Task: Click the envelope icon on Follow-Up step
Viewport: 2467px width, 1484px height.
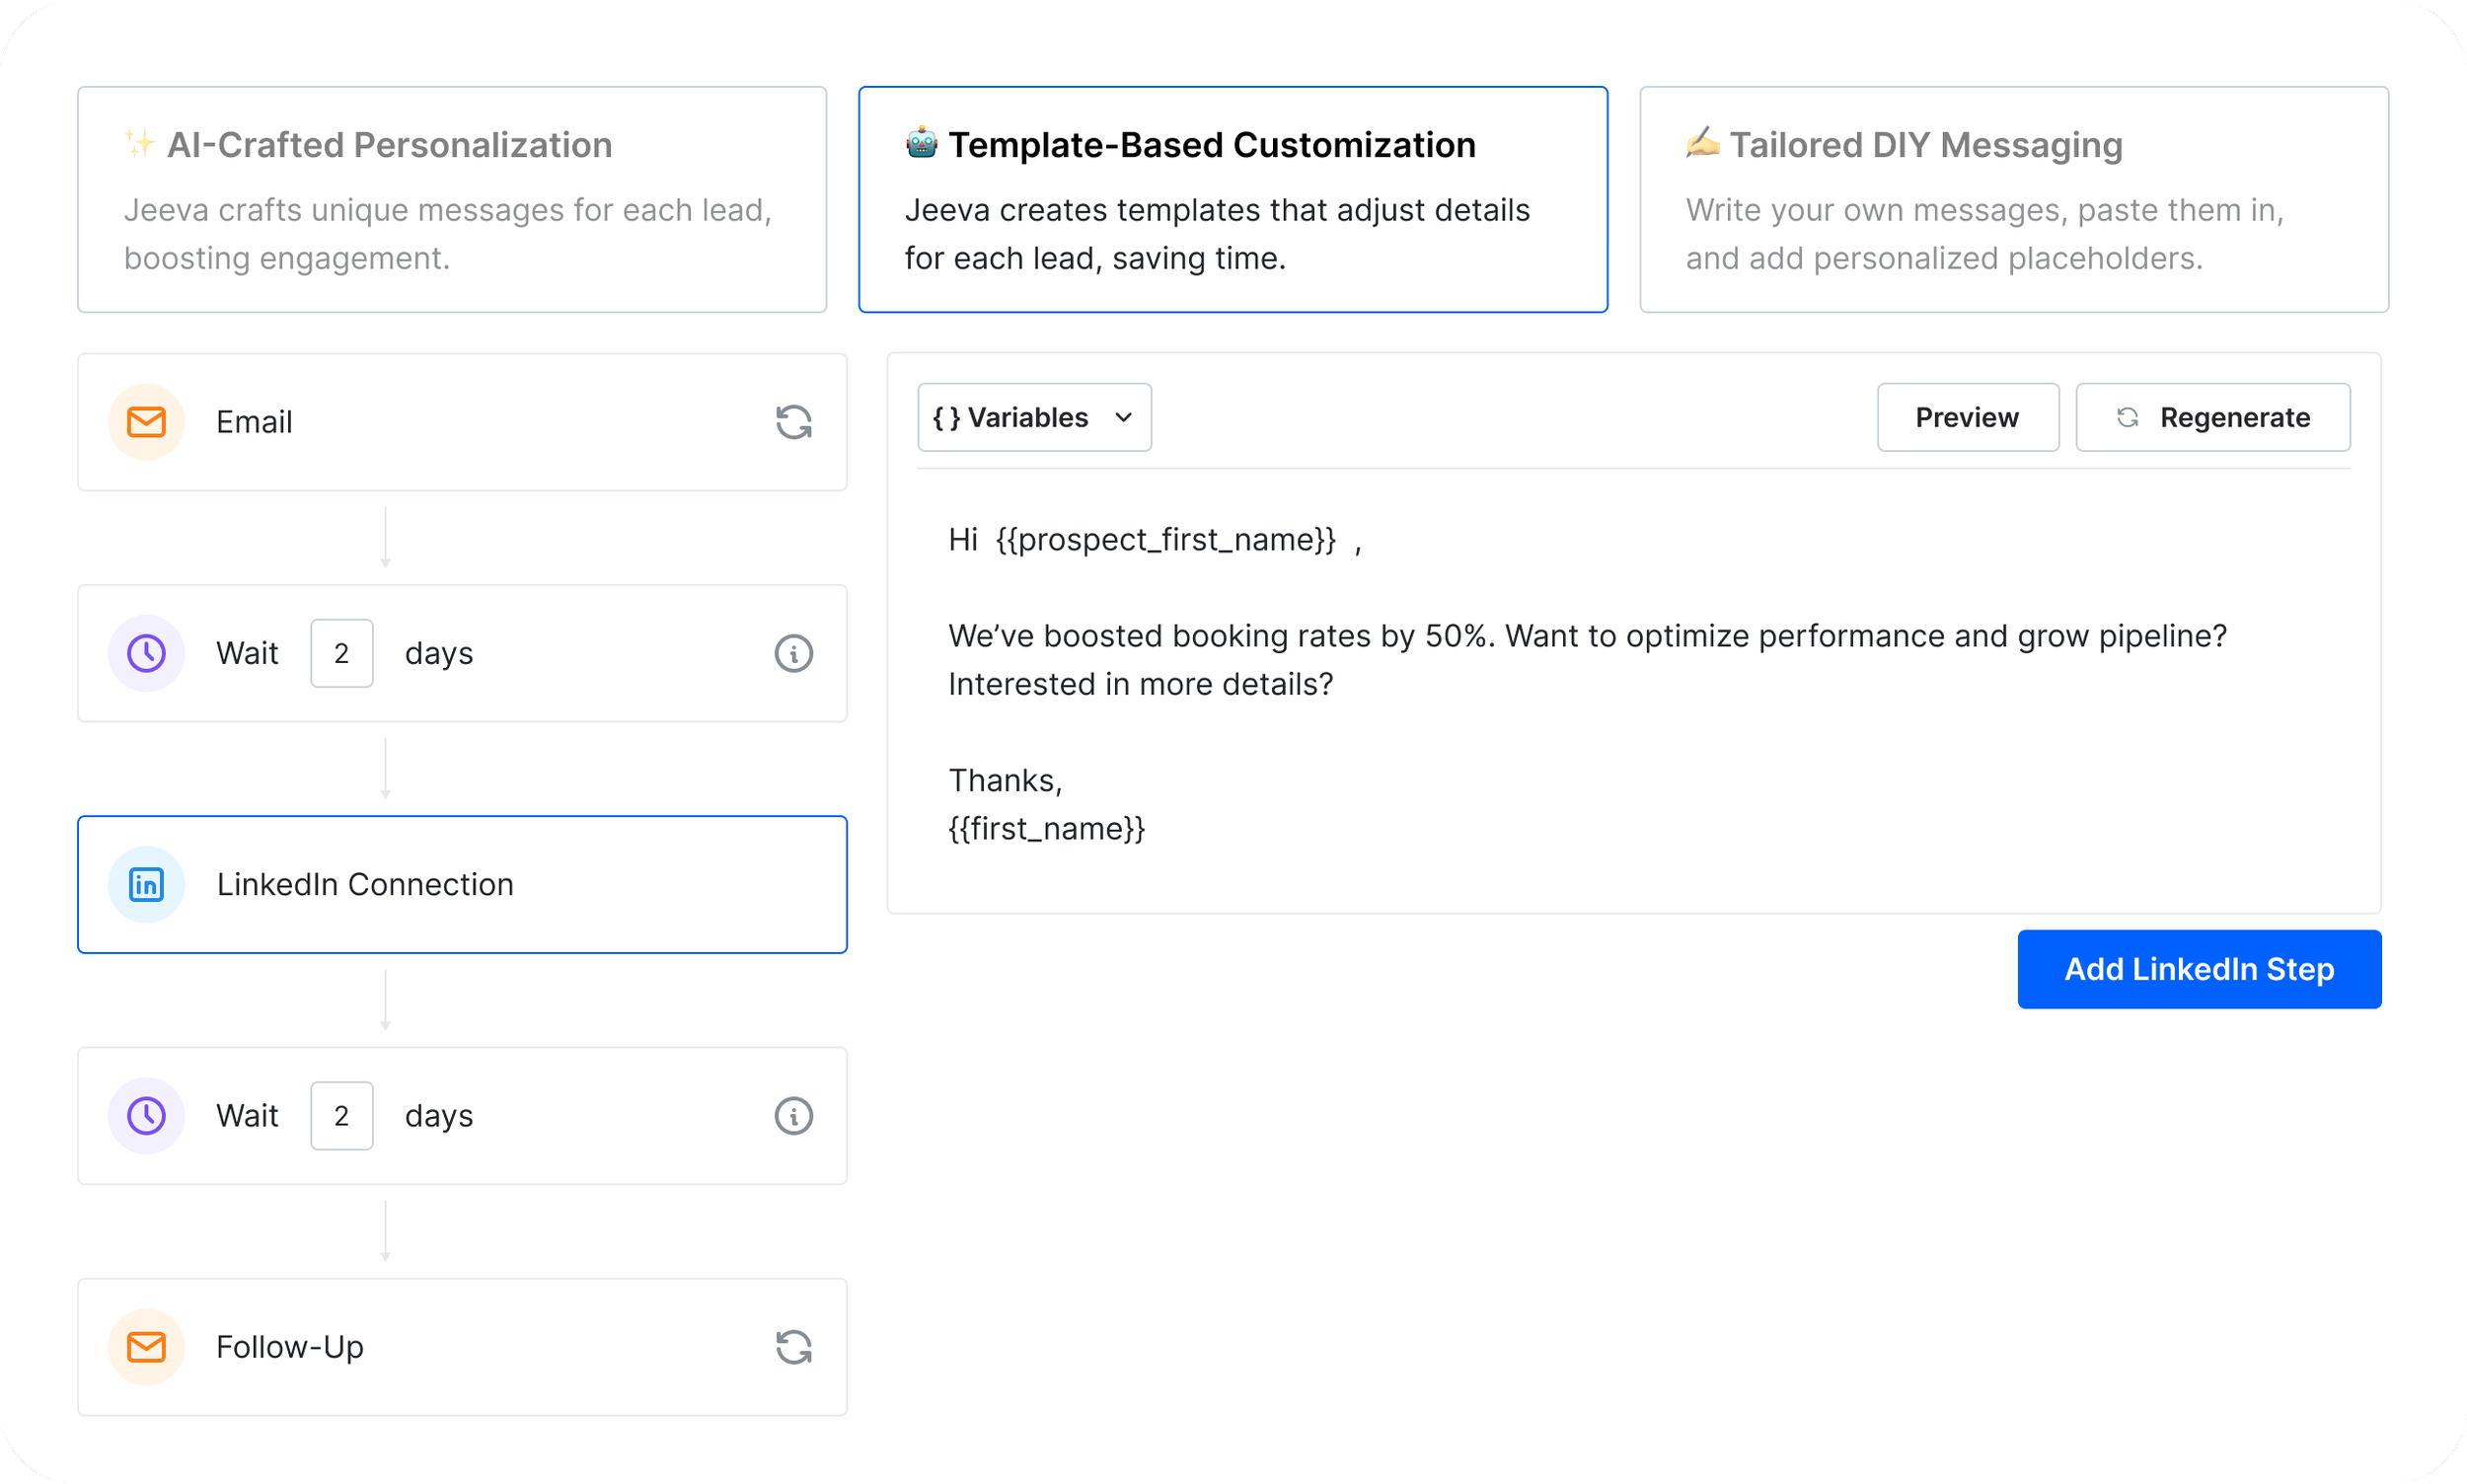Action: 146,1347
